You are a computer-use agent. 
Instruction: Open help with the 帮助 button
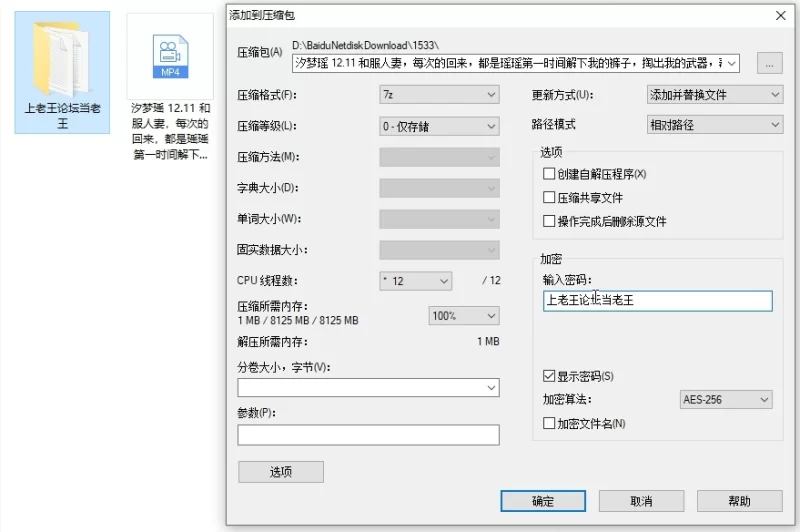pyautogui.click(x=739, y=501)
